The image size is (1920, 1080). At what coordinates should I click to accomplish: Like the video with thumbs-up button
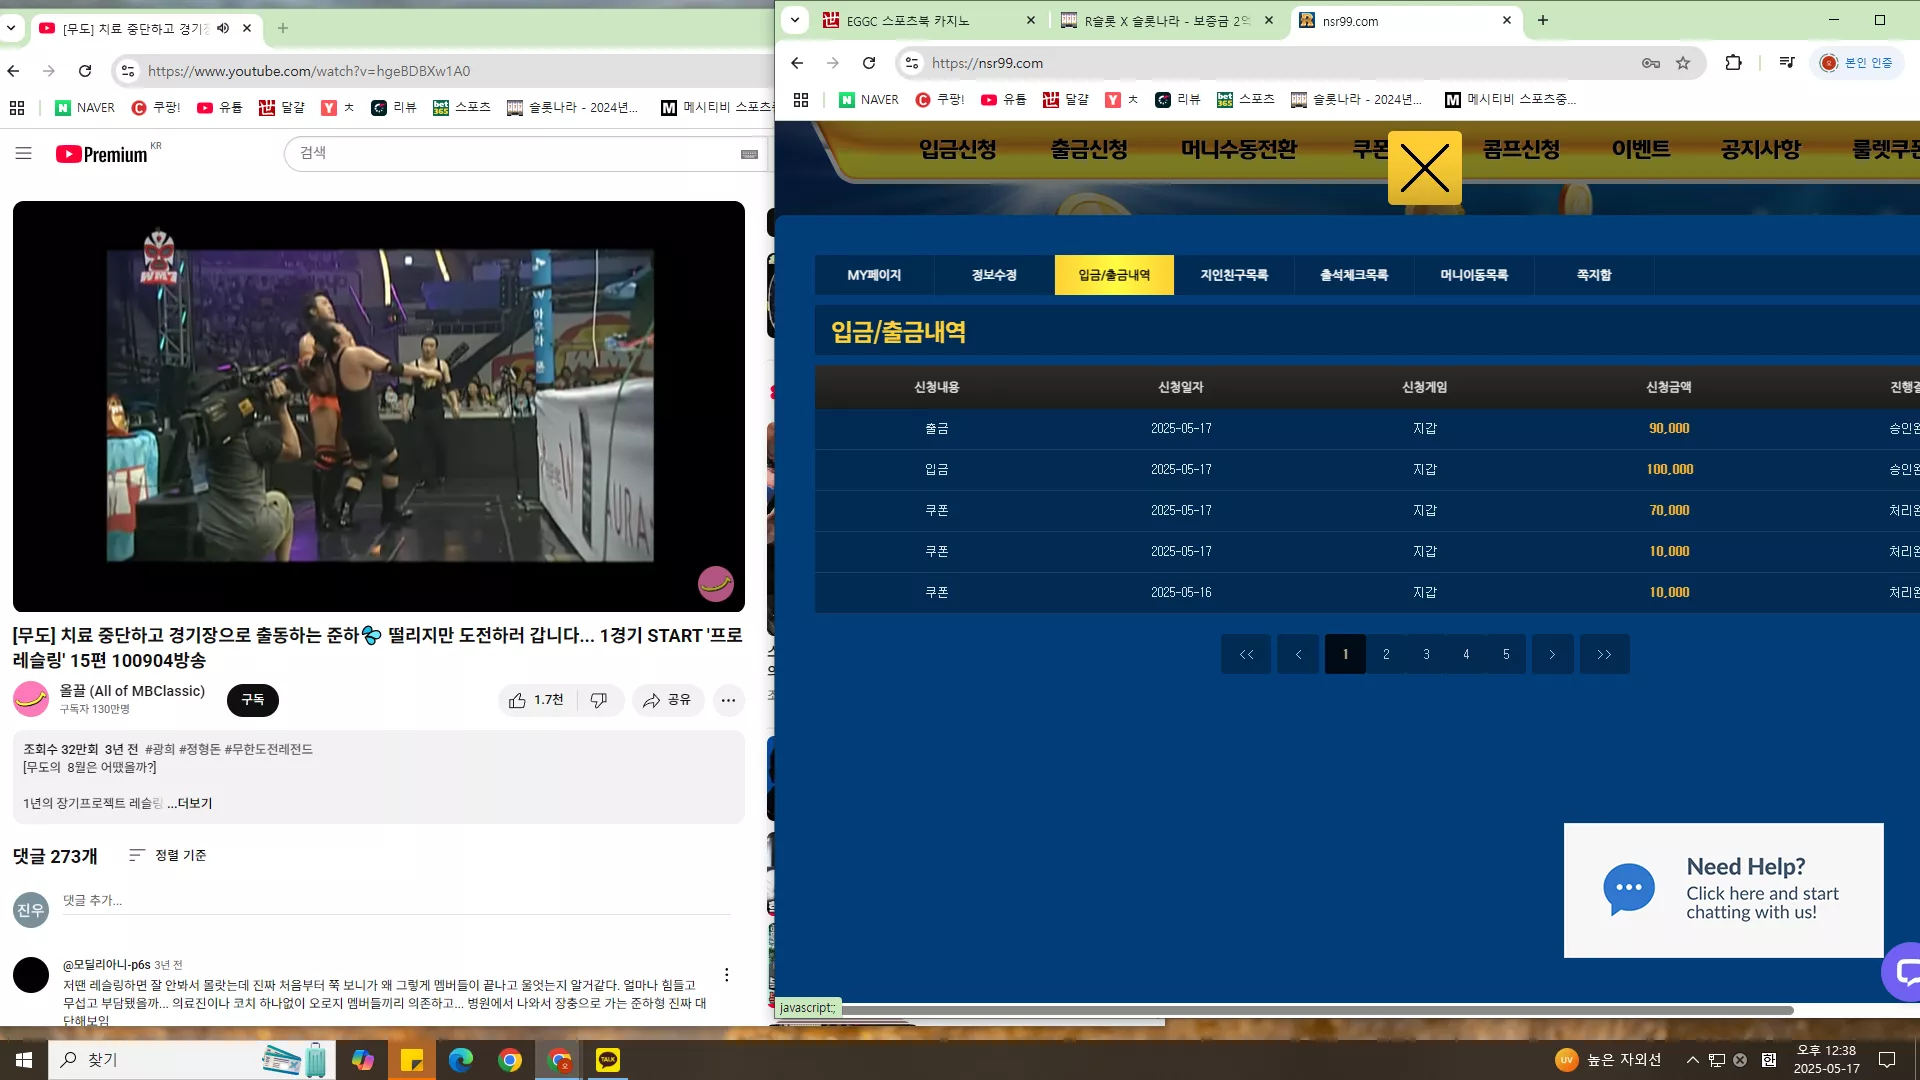537,700
